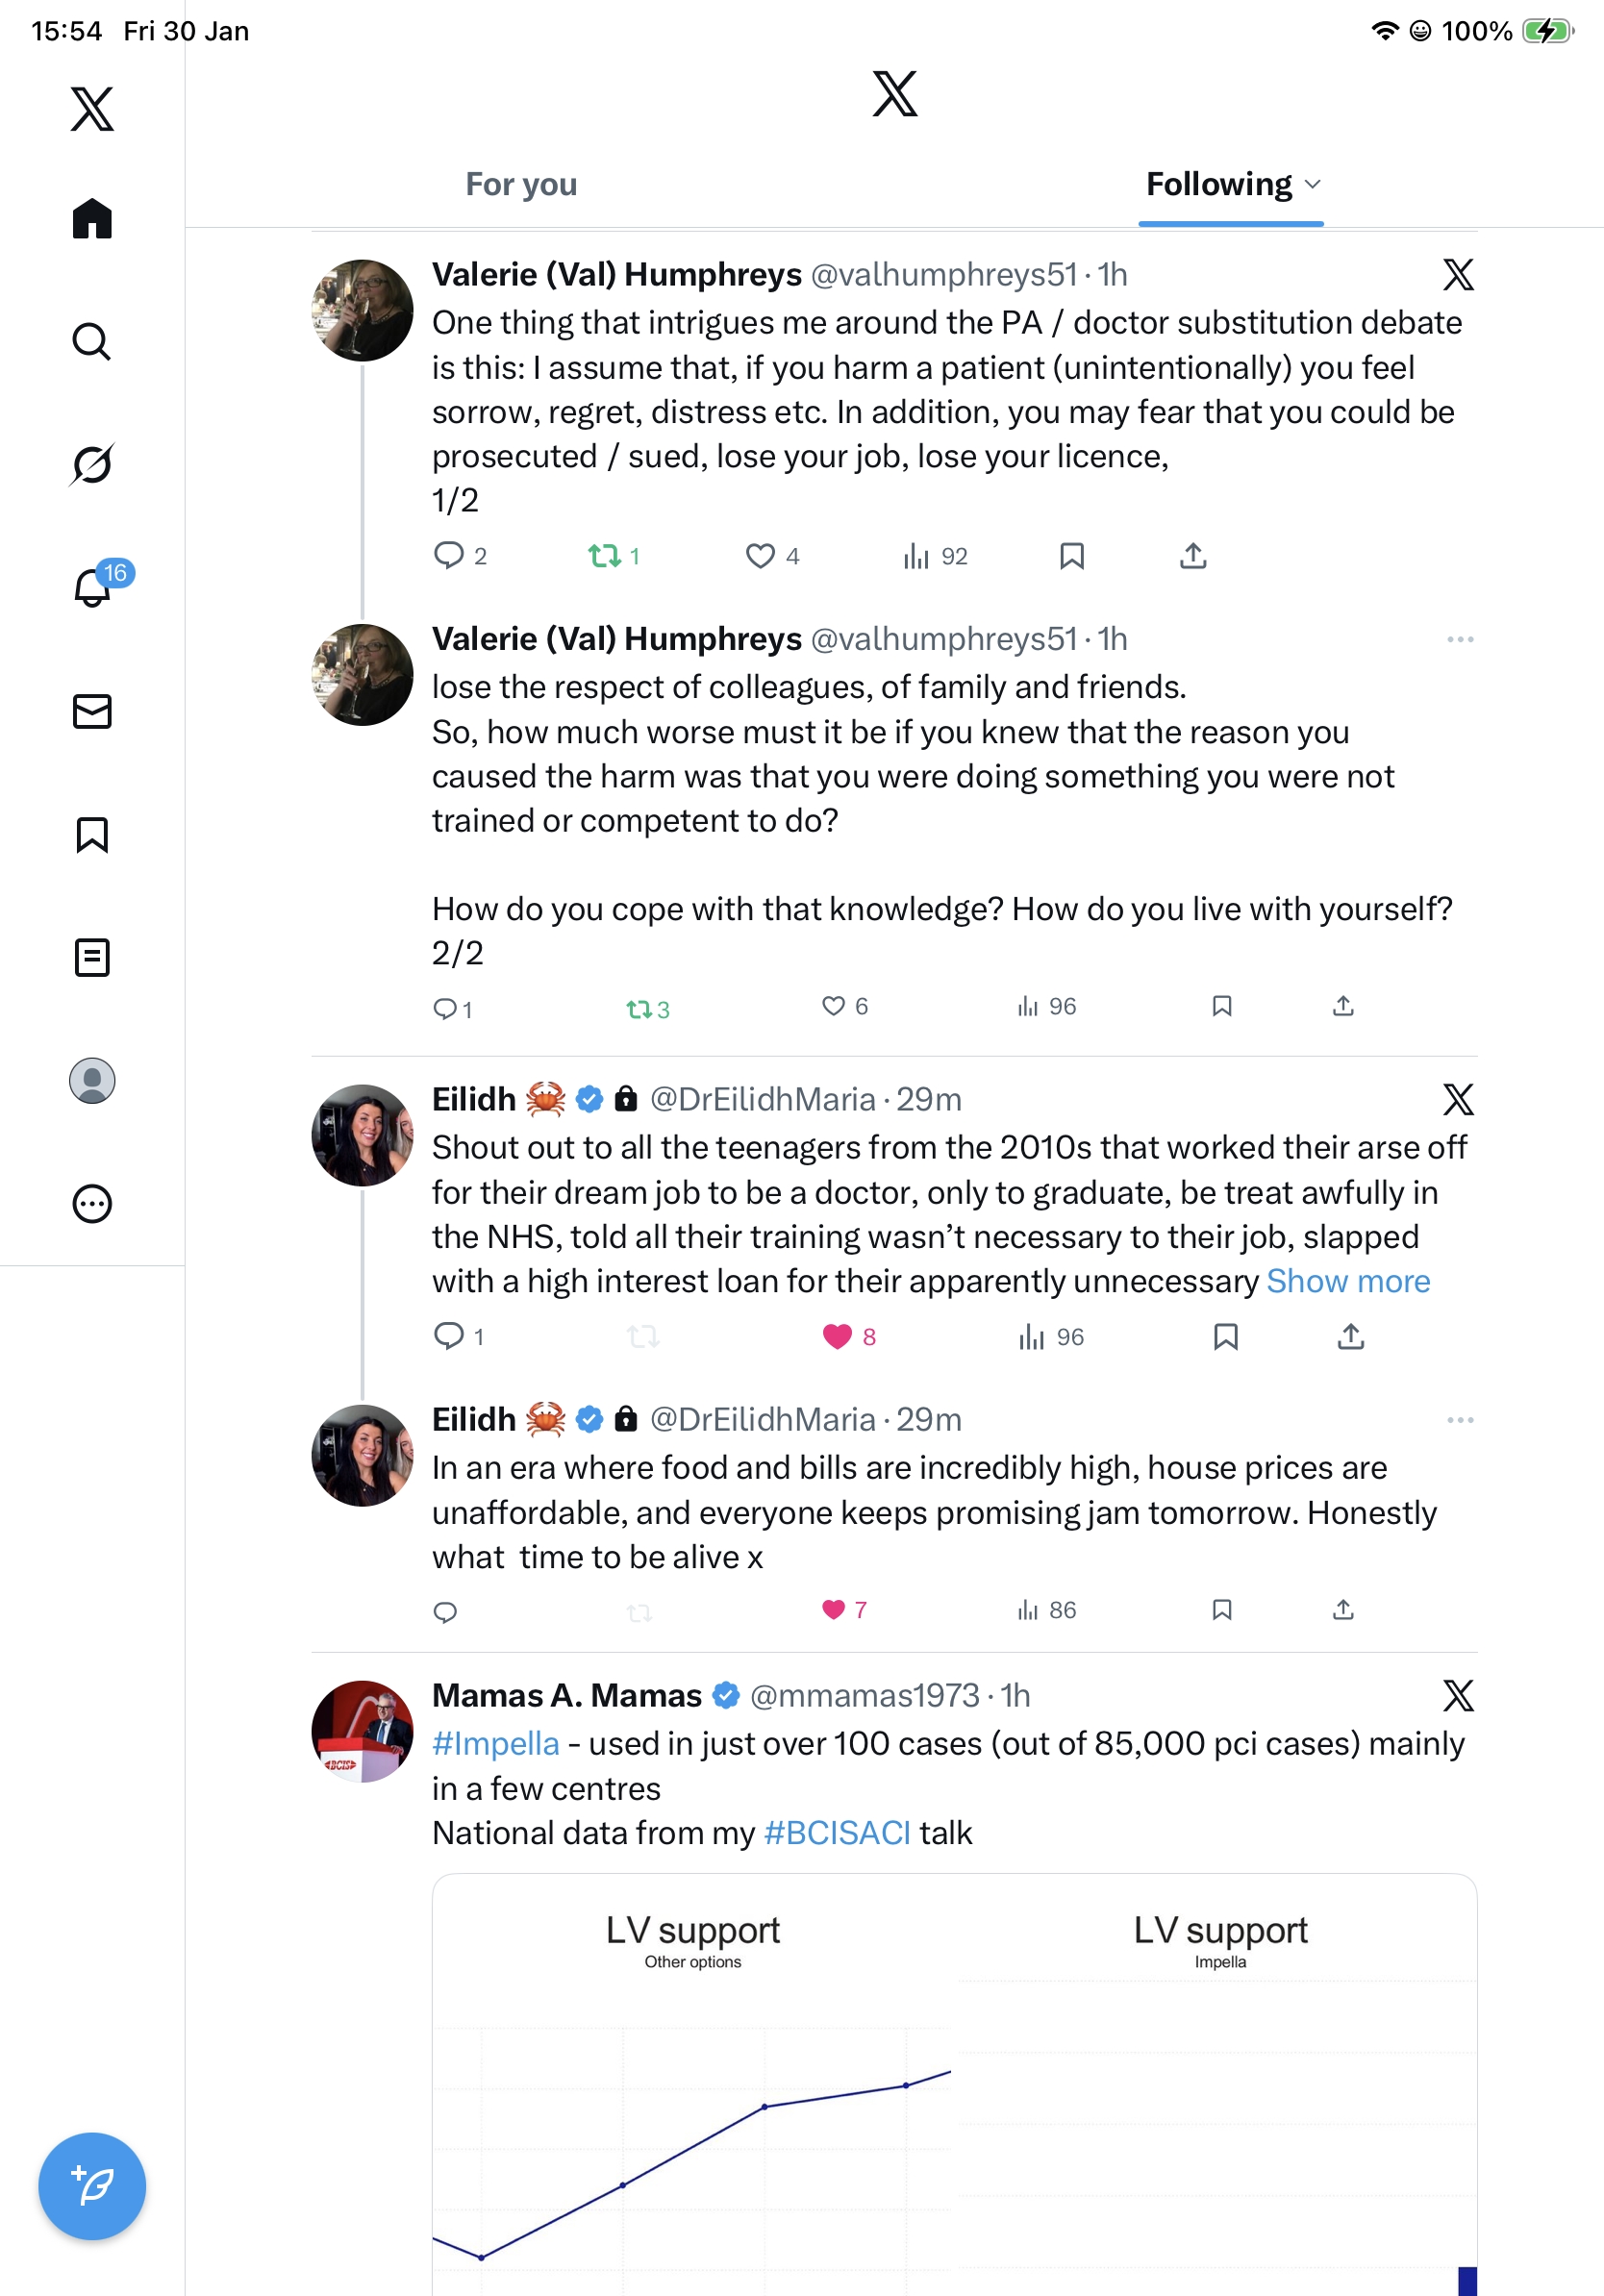Open Lists icon in sidebar
1604x2296 pixels.
[x=91, y=957]
